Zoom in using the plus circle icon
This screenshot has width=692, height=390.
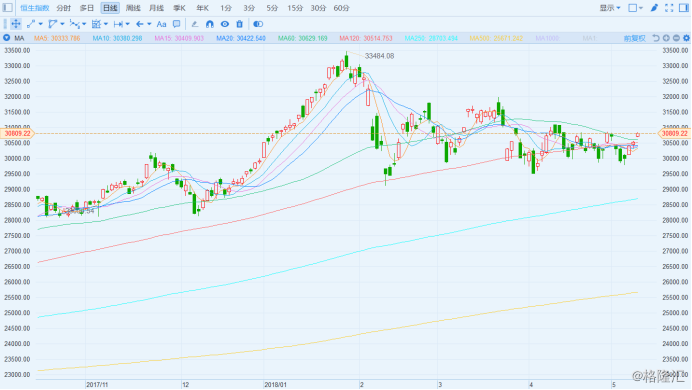pyautogui.click(x=666, y=38)
